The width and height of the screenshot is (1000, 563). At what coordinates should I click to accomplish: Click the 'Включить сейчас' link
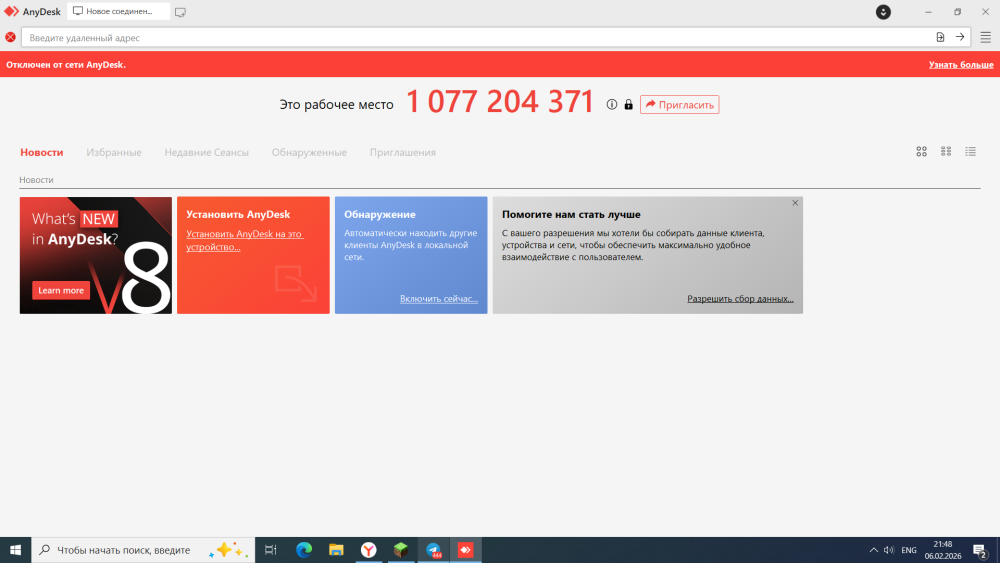(439, 298)
